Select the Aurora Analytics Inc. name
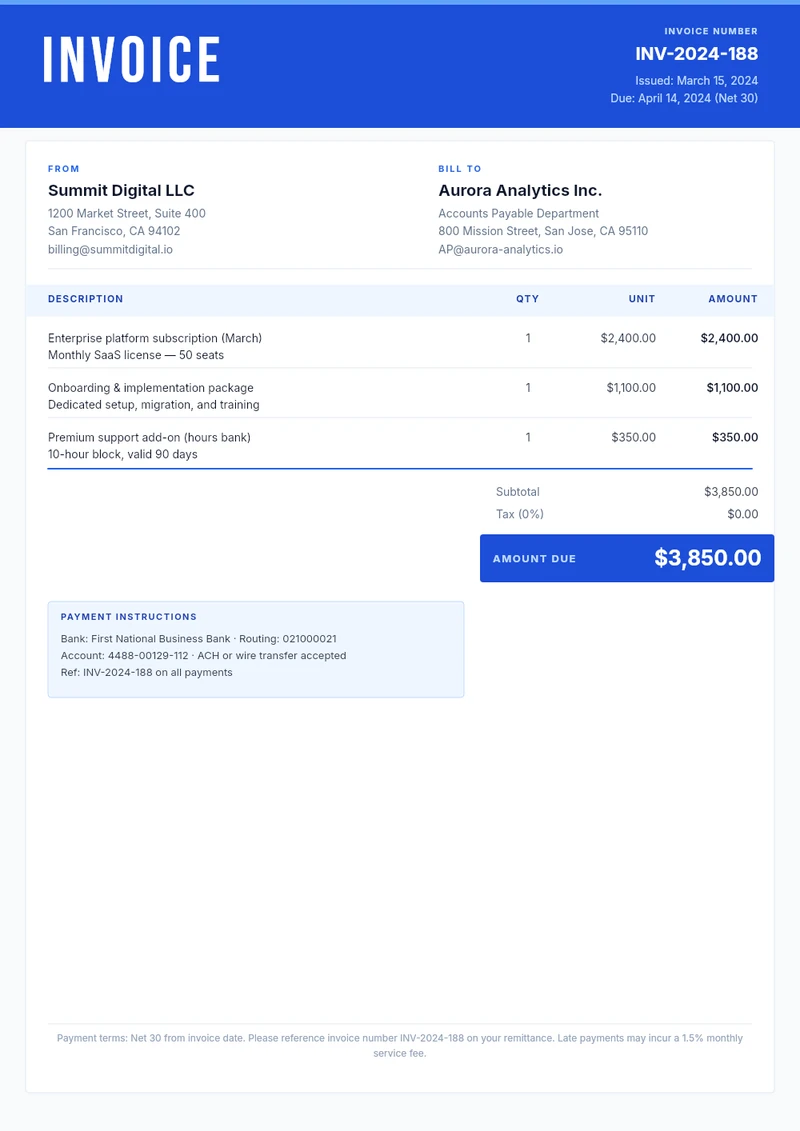The height and width of the screenshot is (1131, 800). [x=520, y=190]
